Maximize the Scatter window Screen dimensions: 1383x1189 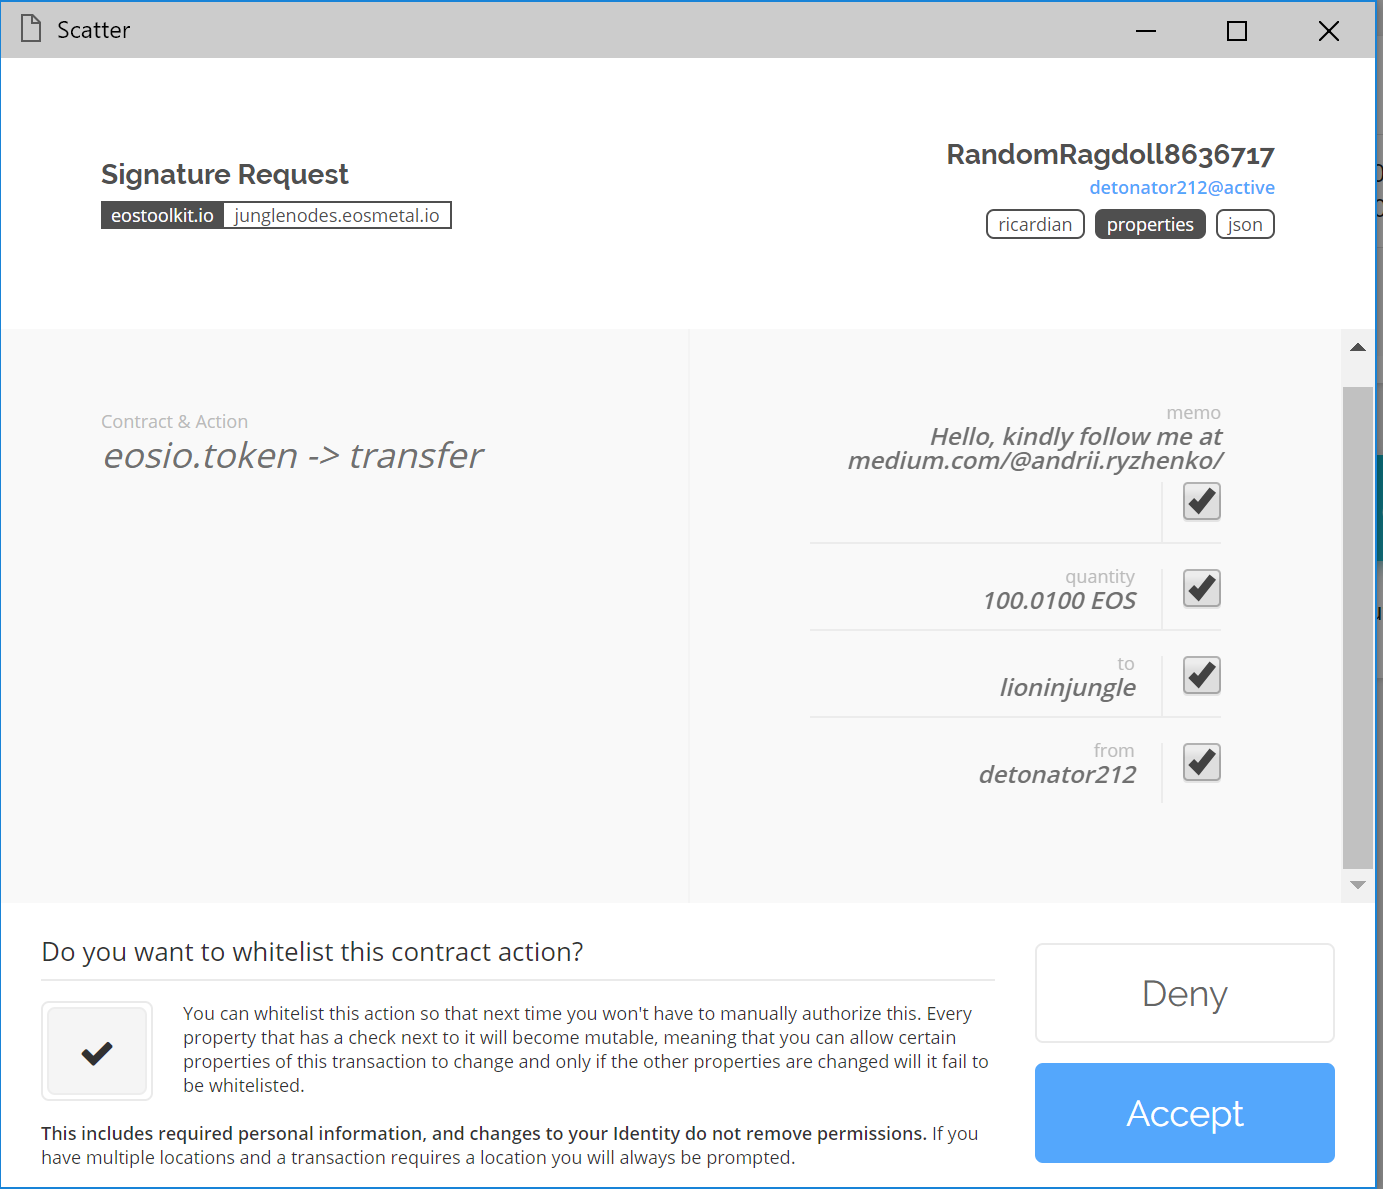[x=1237, y=30]
